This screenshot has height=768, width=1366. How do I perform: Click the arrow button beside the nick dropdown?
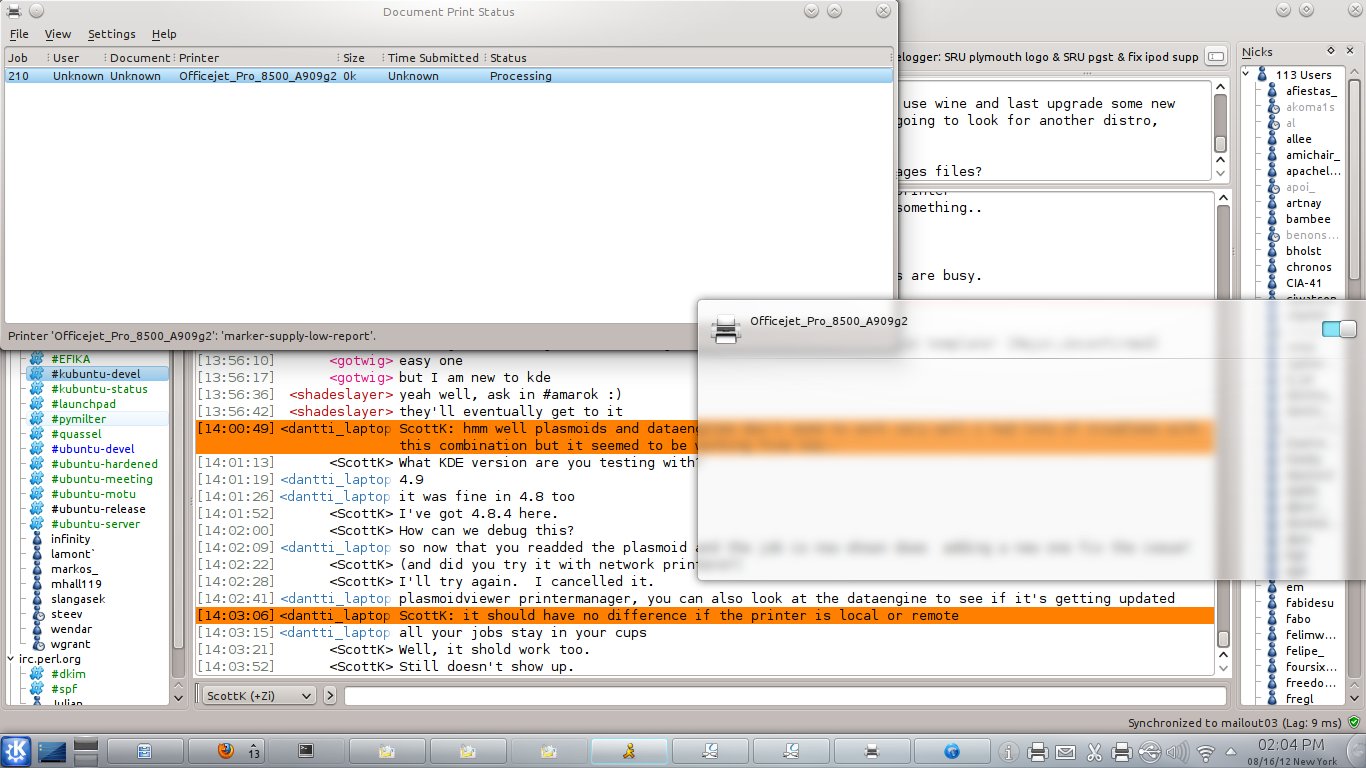[x=330, y=695]
